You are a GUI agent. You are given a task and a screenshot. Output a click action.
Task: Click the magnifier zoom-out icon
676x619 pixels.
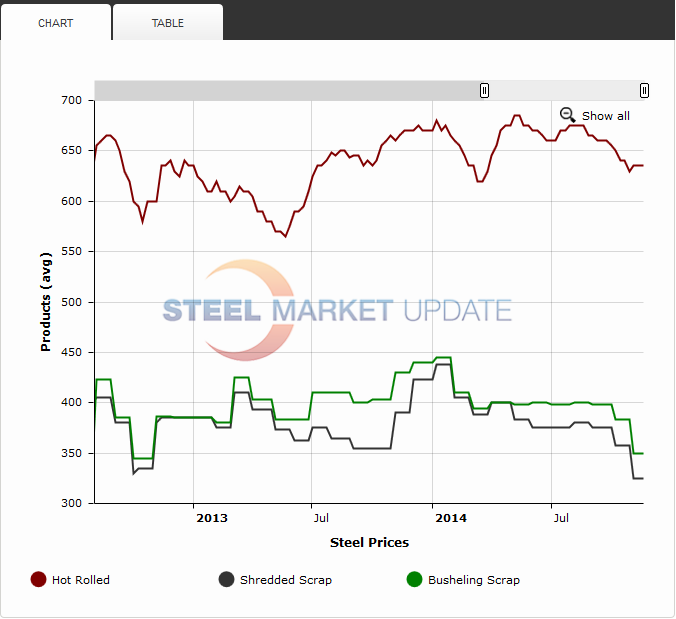click(x=567, y=115)
